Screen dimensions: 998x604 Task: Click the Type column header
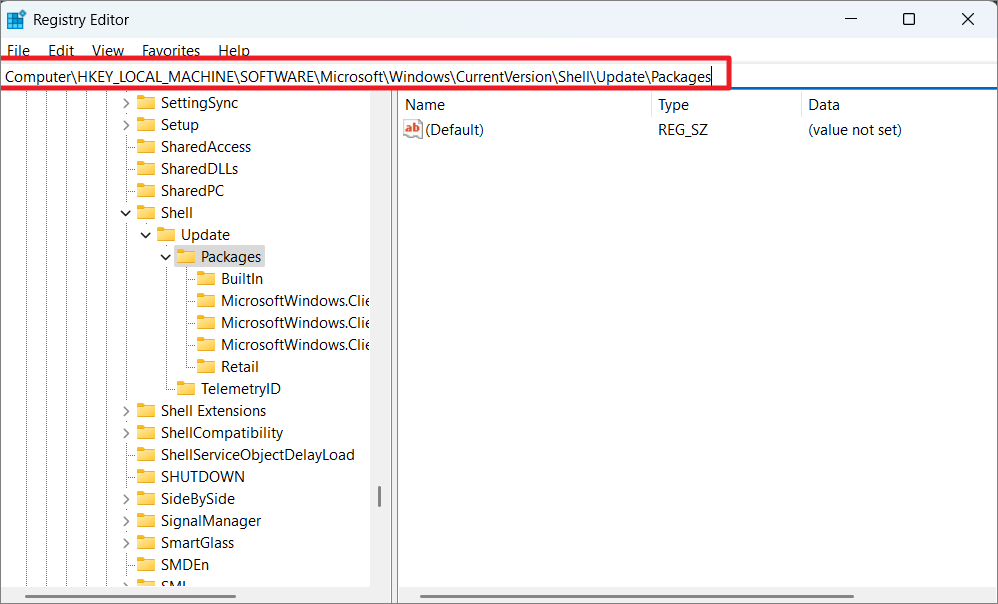(673, 105)
